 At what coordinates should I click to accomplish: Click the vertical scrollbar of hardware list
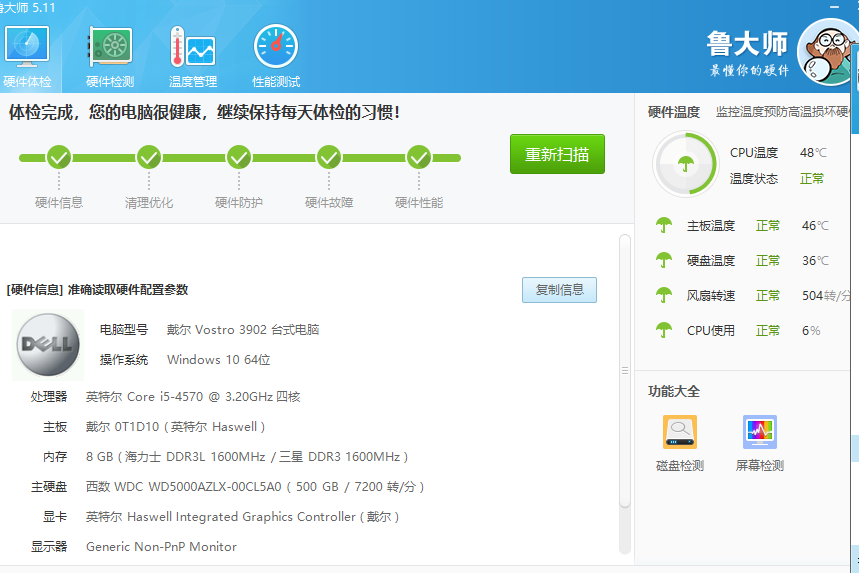625,372
